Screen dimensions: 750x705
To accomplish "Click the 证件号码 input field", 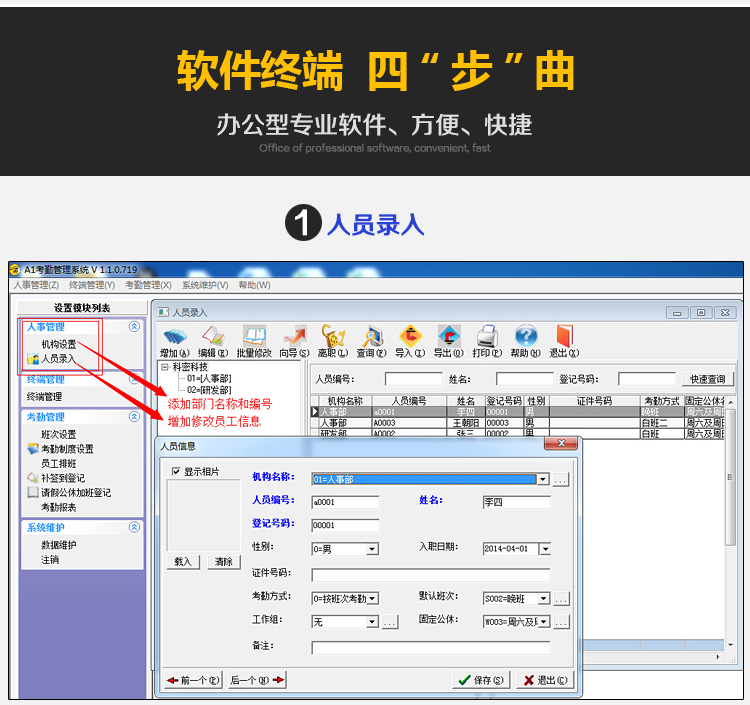I will pos(430,574).
